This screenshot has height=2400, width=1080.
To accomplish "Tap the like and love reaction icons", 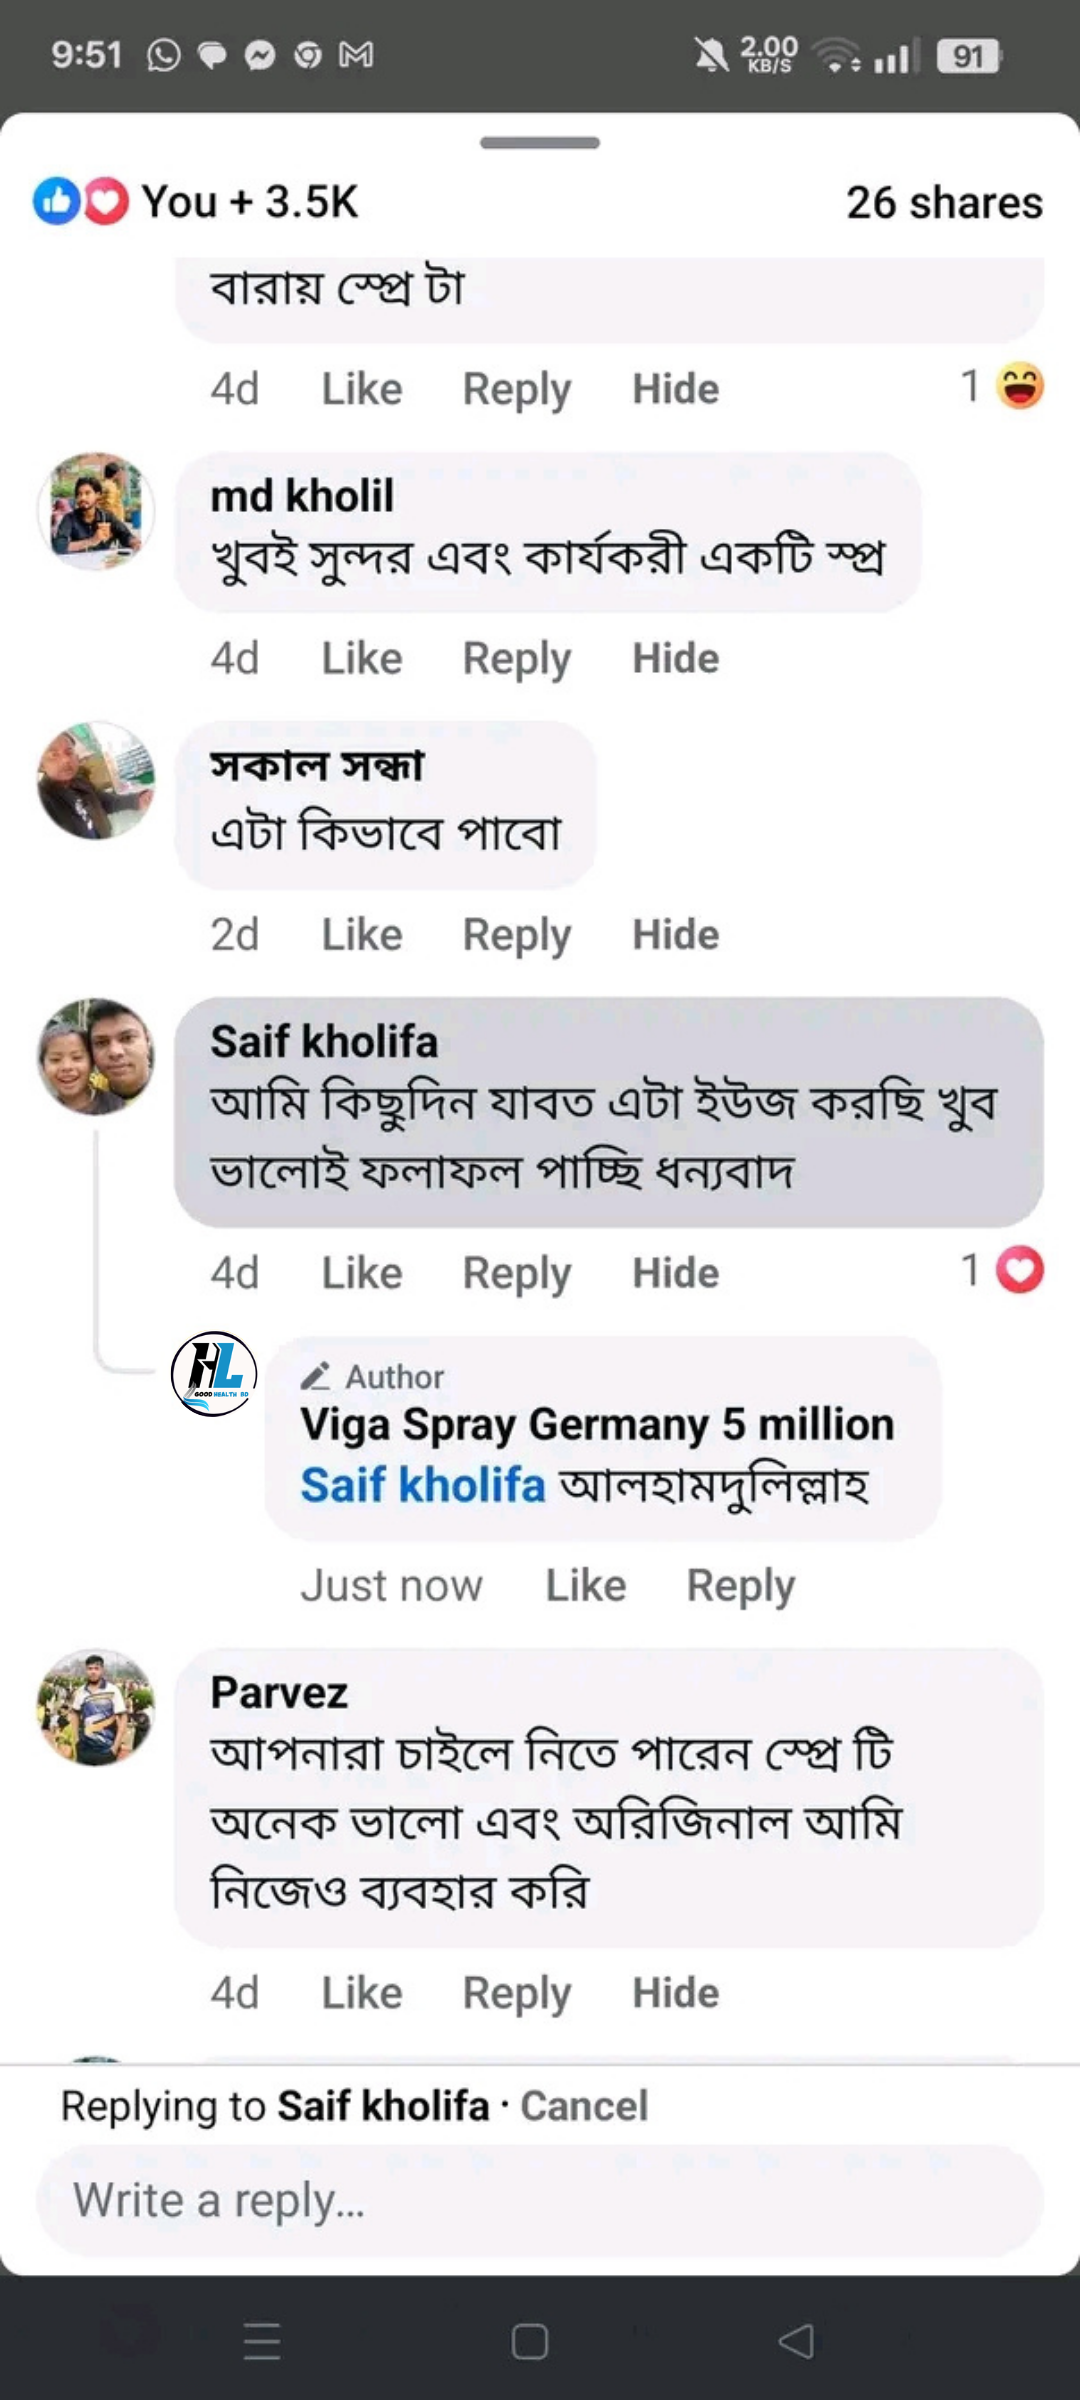I will coord(81,201).
